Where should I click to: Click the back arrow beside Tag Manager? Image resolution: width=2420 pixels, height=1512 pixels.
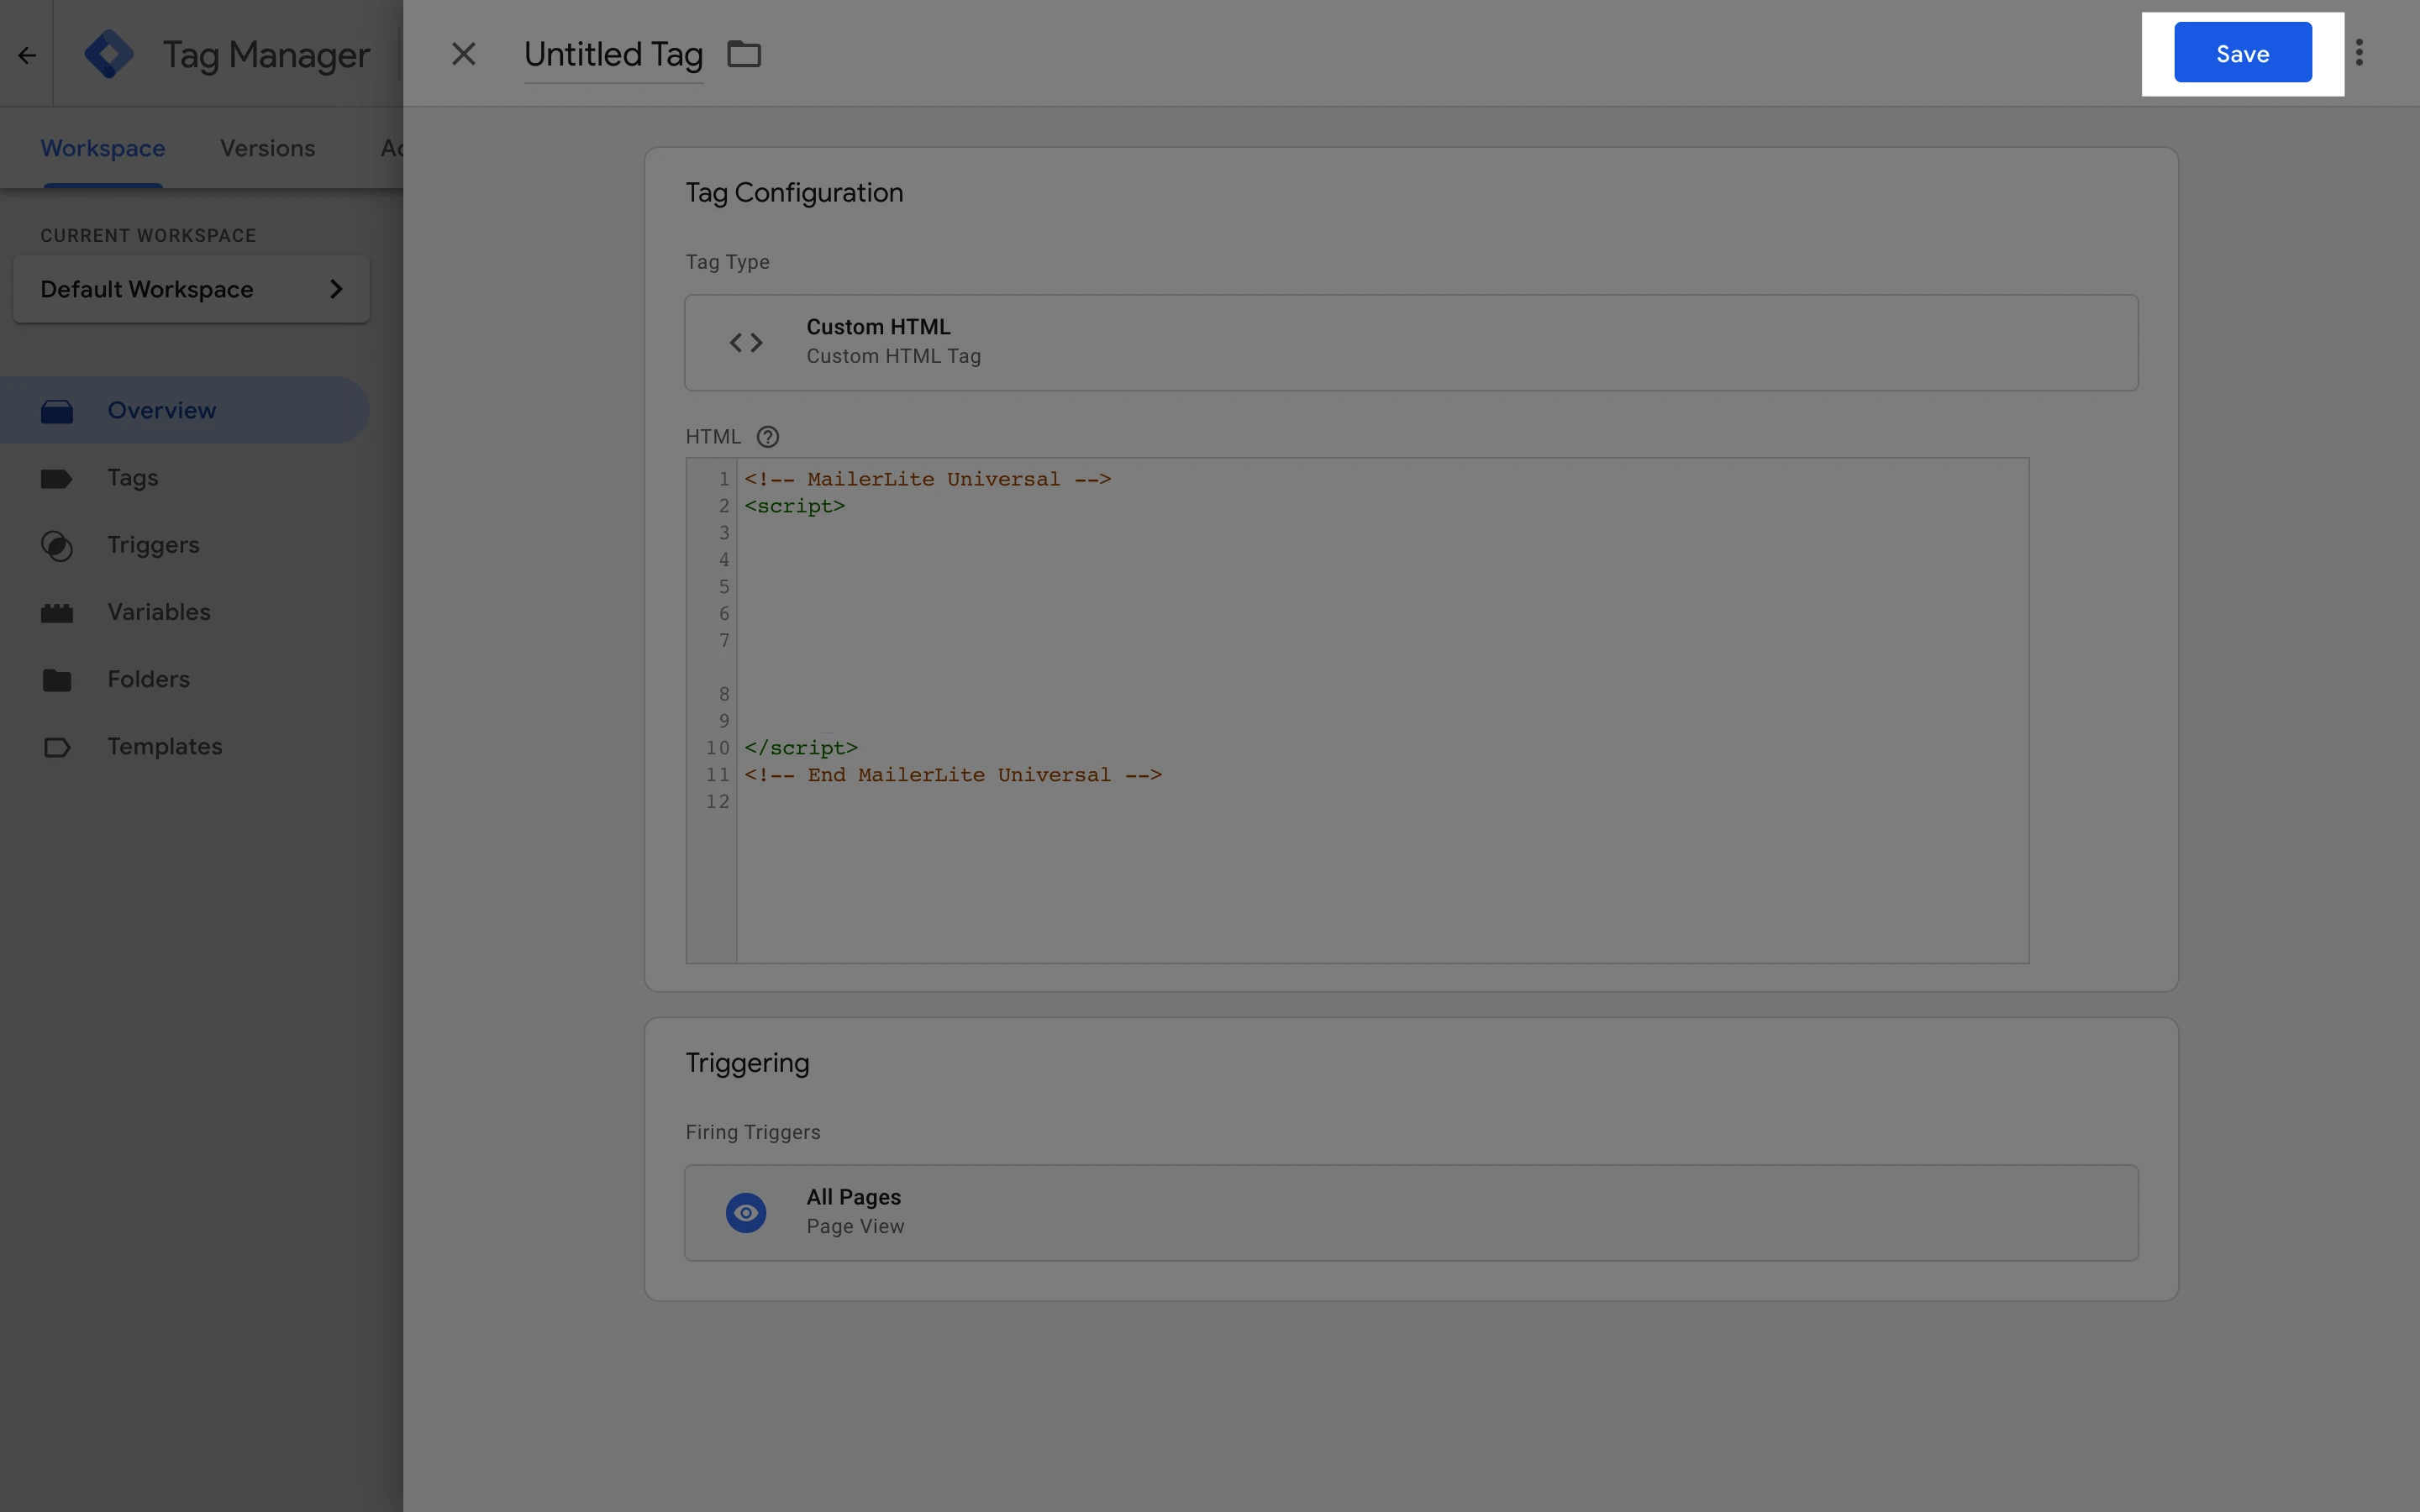pyautogui.click(x=27, y=55)
